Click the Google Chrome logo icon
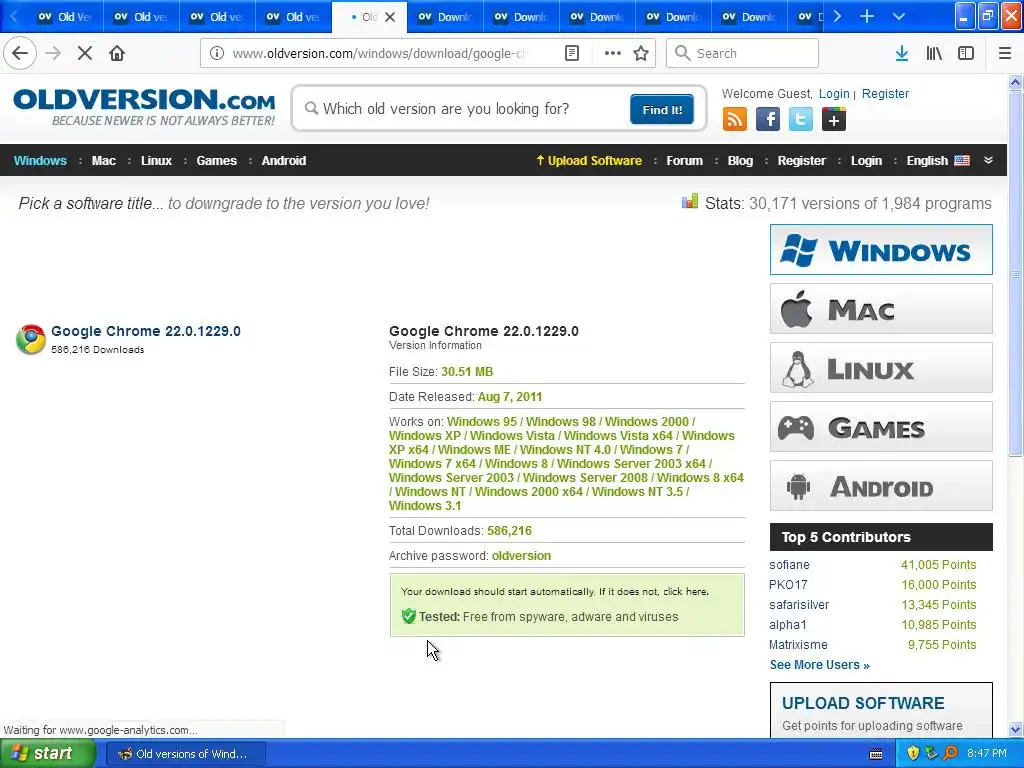Screen dimensions: 1024x768 31,339
